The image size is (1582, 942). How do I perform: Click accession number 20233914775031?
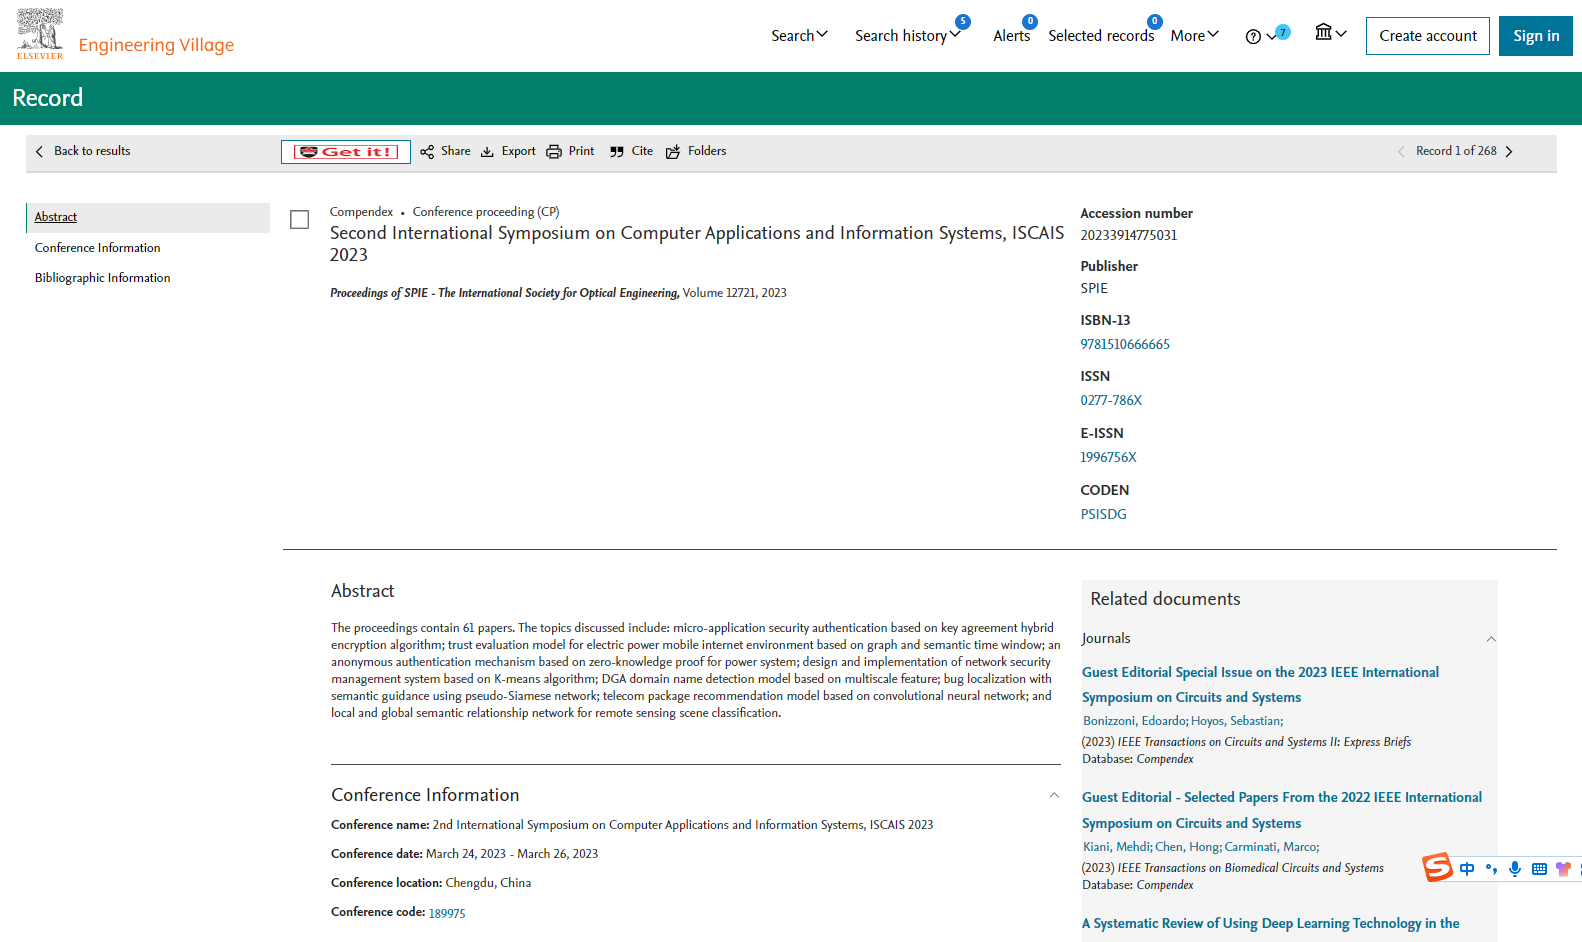[1128, 235]
